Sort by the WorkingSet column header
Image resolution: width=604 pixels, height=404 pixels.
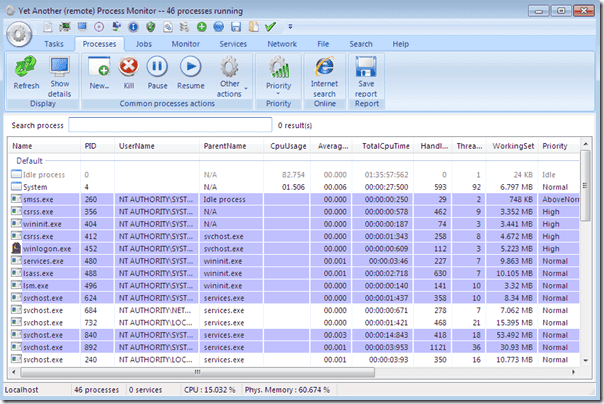512,146
